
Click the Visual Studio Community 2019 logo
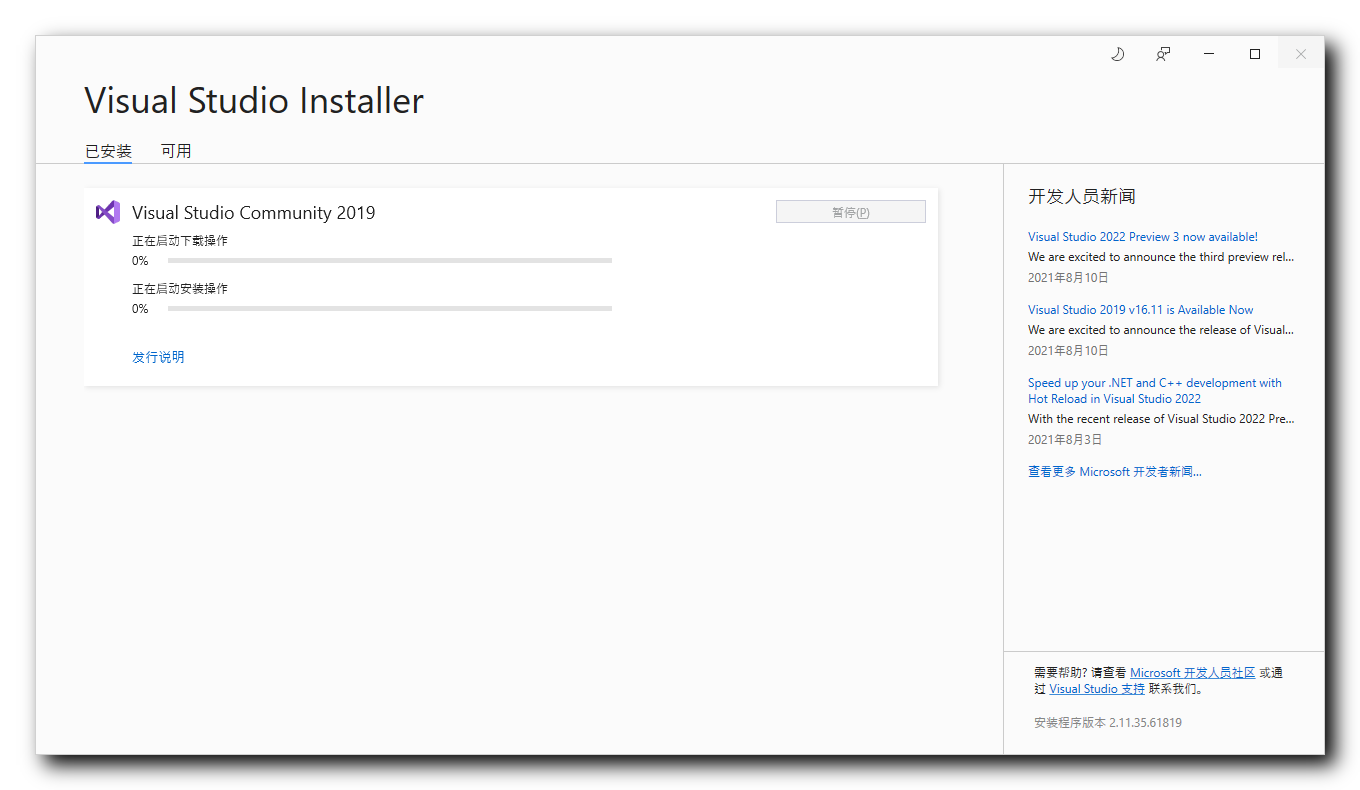point(108,212)
